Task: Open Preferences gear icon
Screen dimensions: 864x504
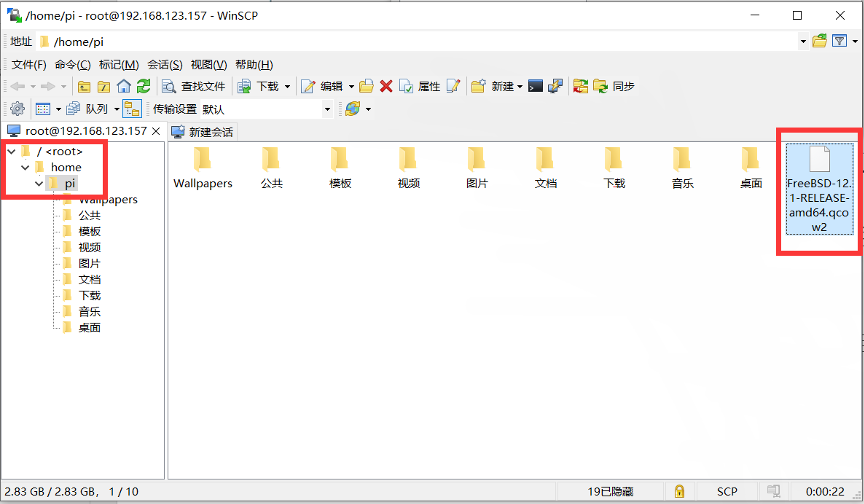Action: click(18, 109)
